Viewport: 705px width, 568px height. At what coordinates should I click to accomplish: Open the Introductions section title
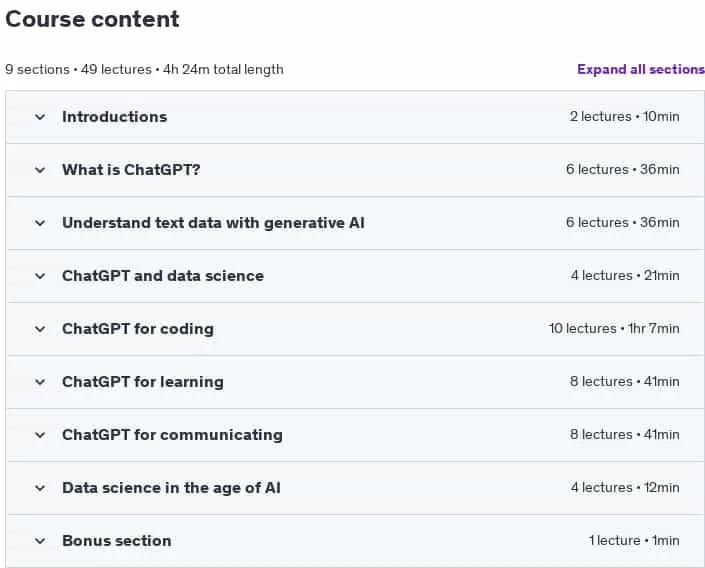coord(115,117)
